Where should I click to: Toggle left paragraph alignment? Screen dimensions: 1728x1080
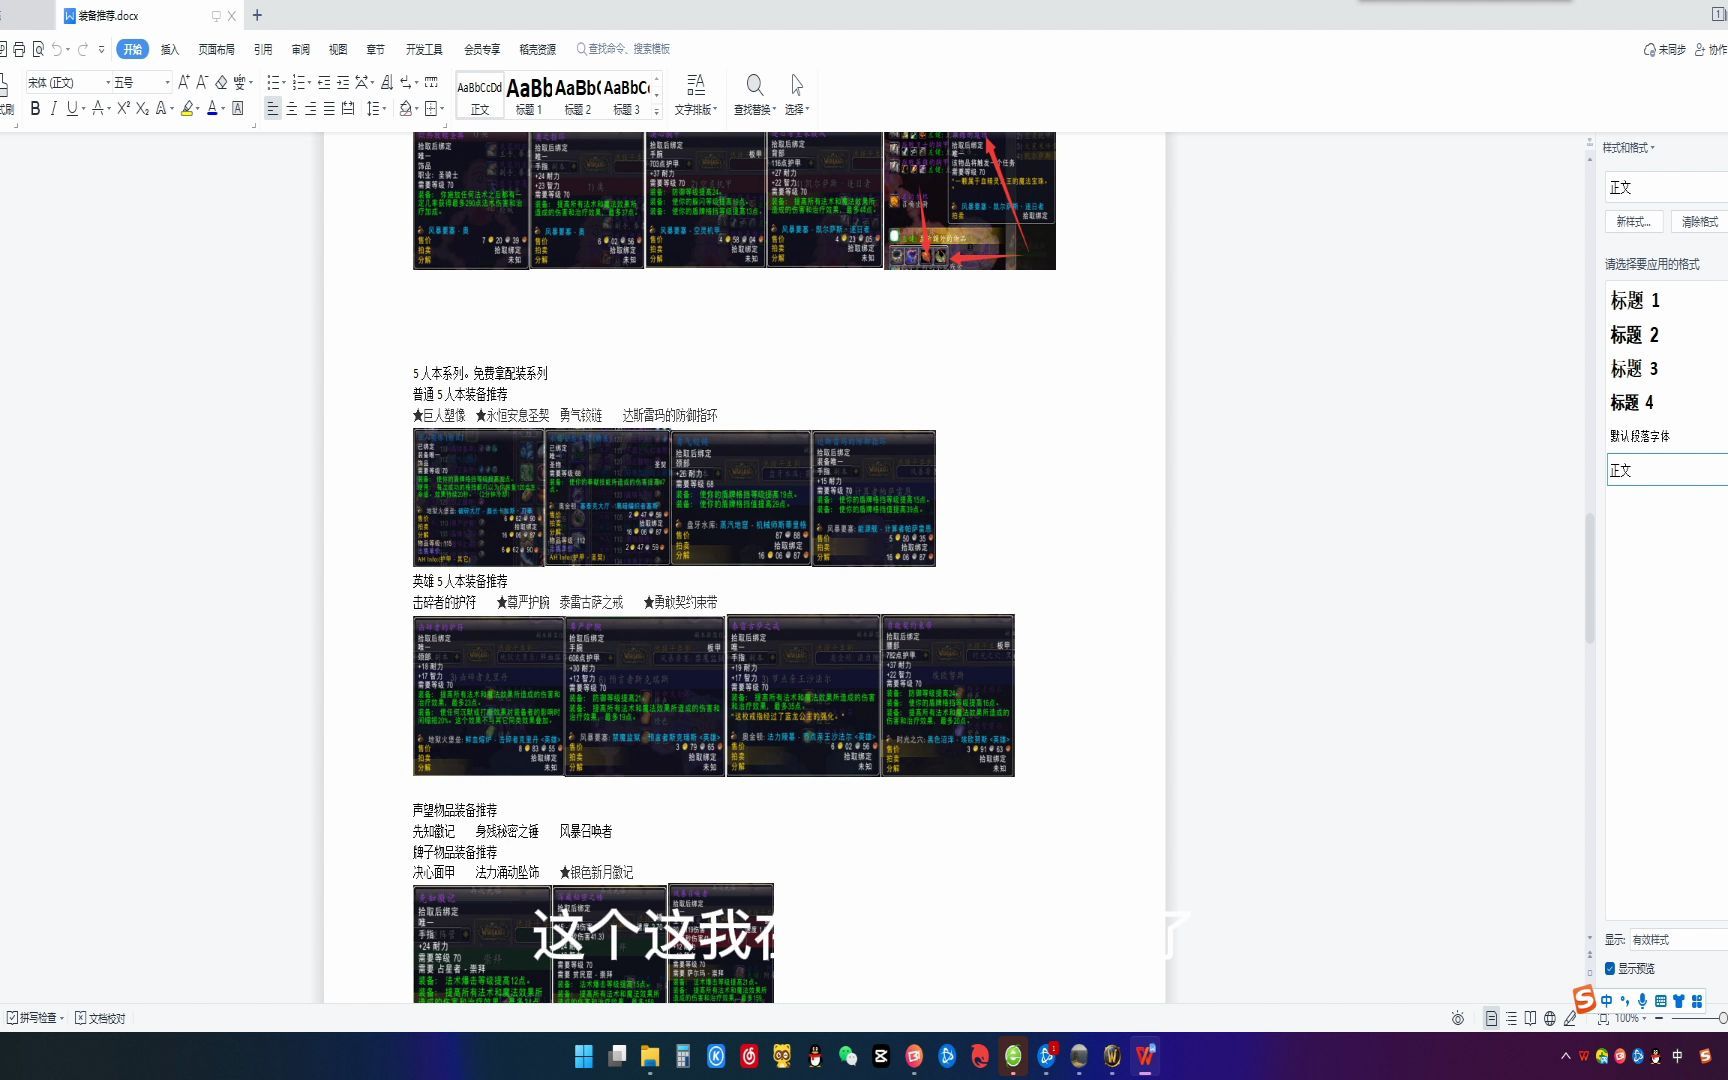coord(272,108)
